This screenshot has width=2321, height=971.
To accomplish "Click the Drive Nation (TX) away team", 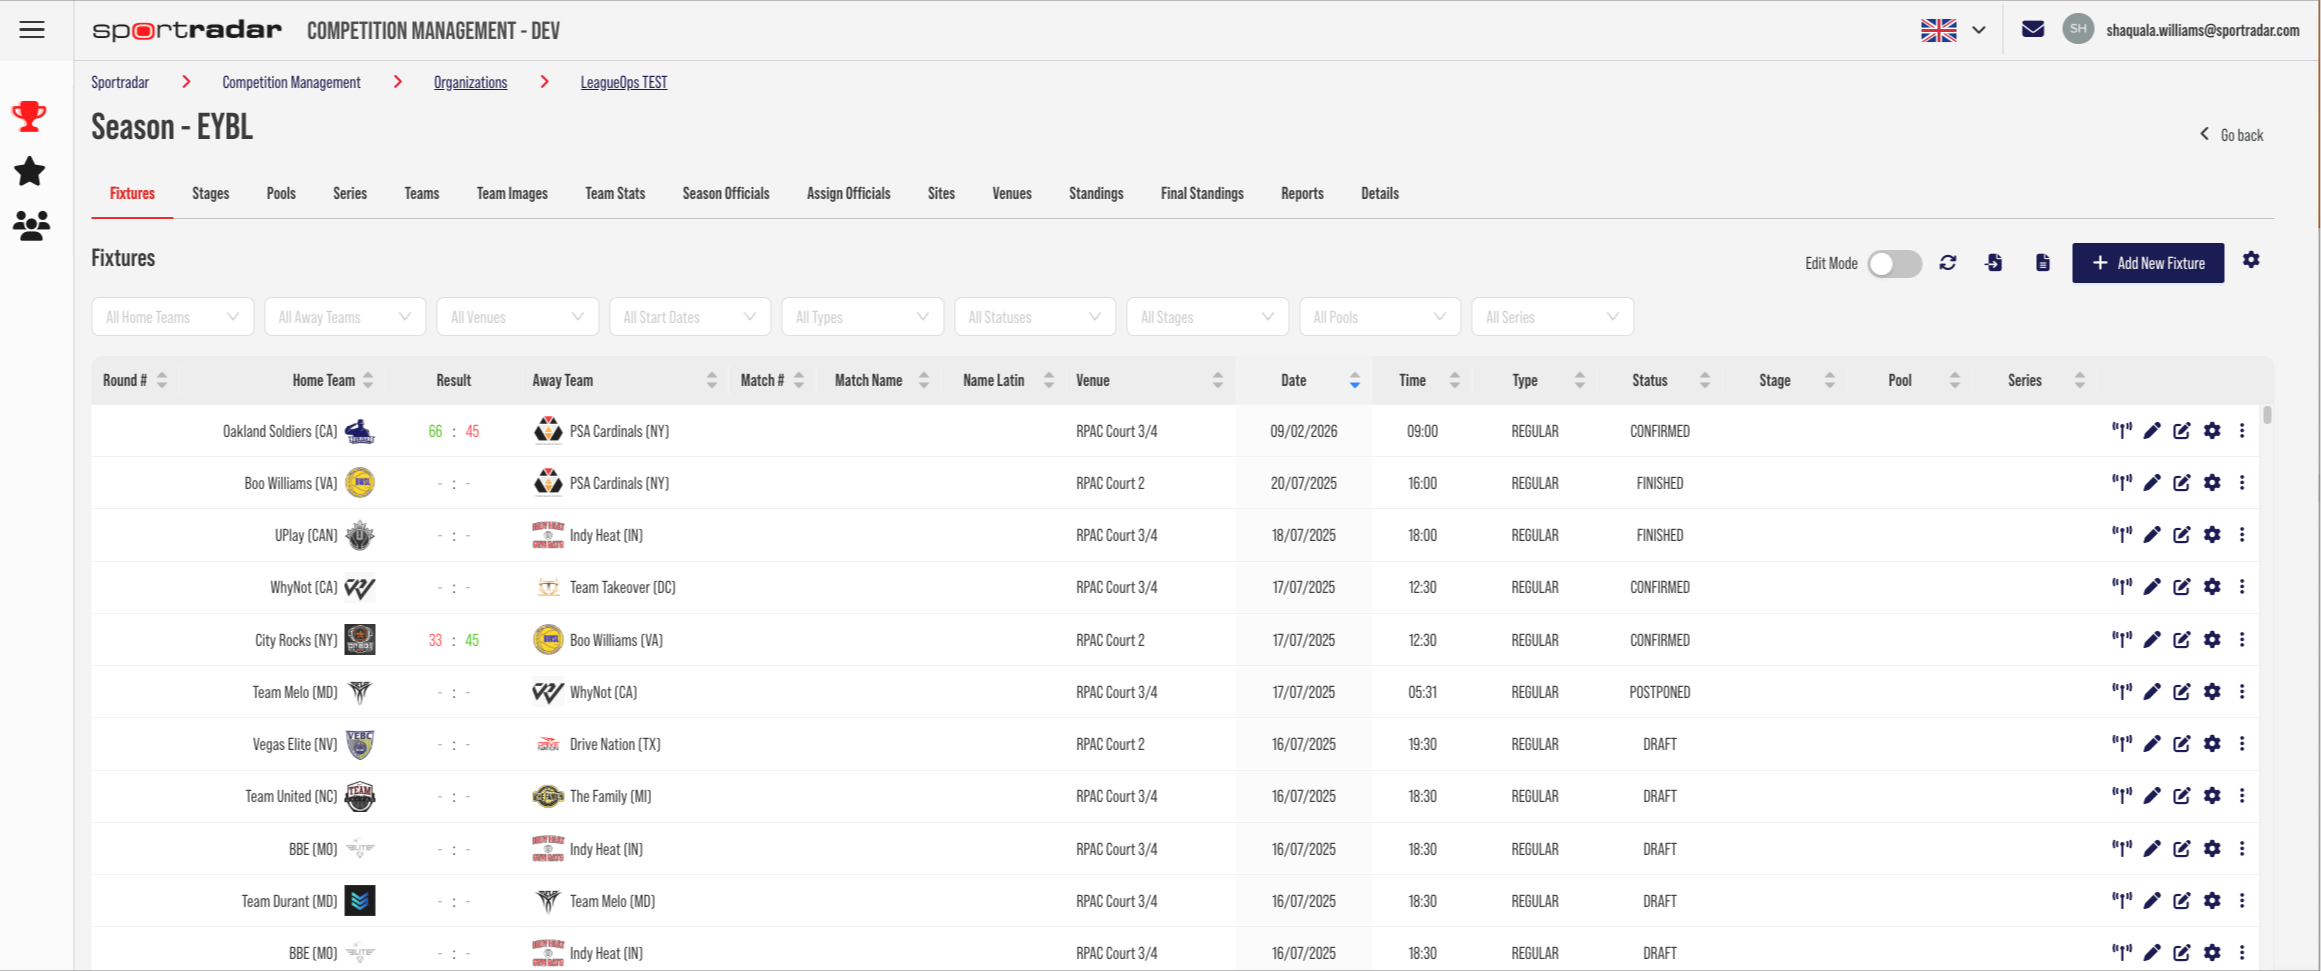I will [615, 744].
